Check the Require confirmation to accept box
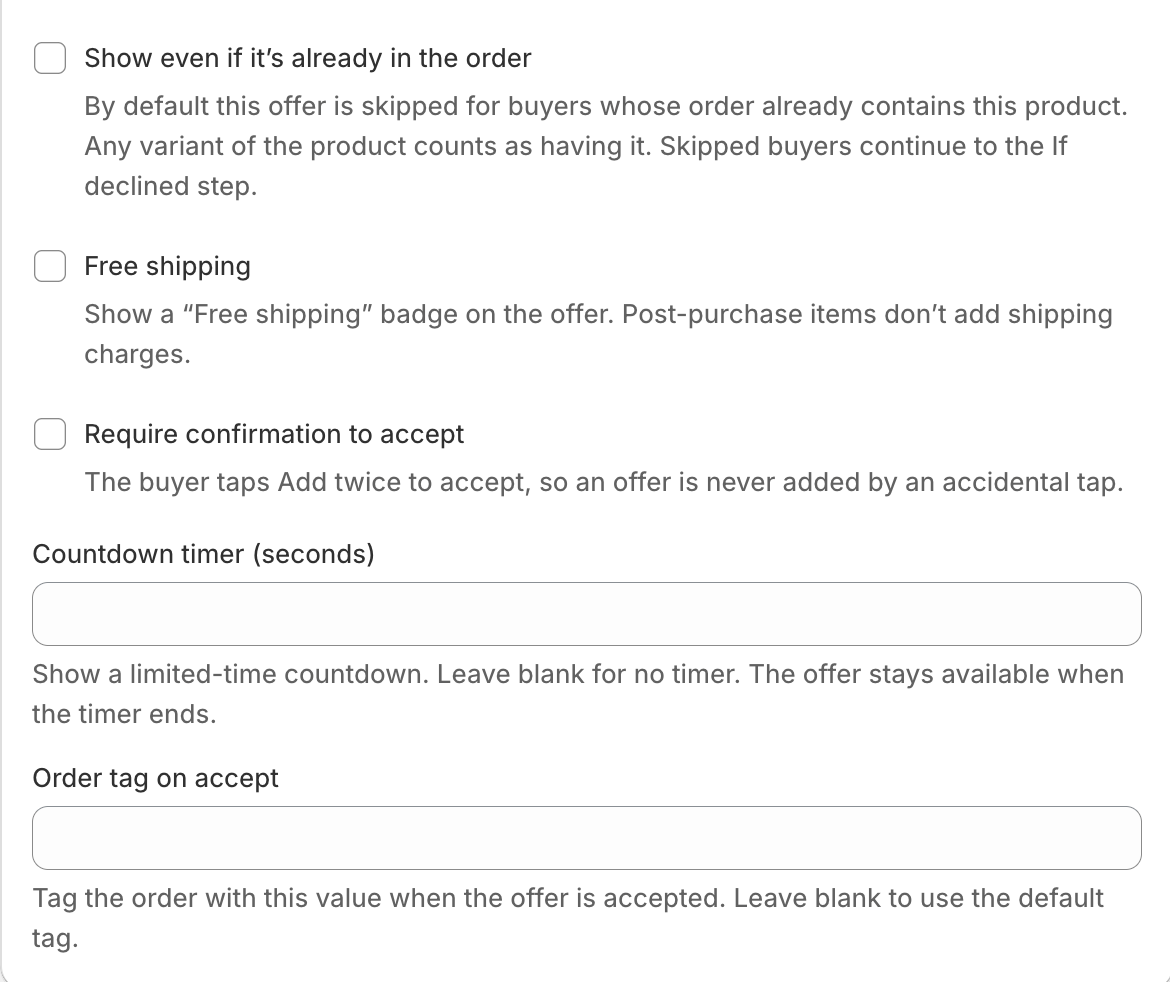 50,434
